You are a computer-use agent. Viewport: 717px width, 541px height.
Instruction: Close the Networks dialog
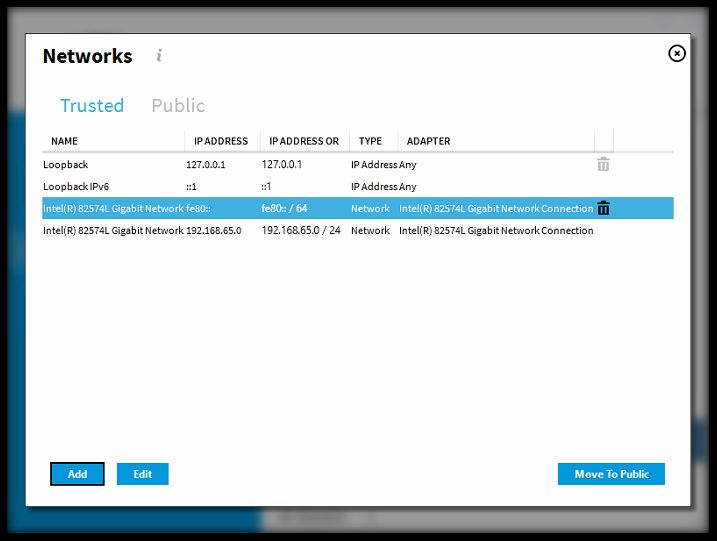pyautogui.click(x=677, y=53)
